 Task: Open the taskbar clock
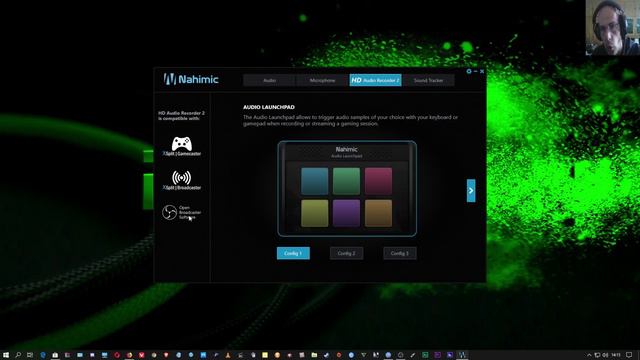(x=616, y=355)
